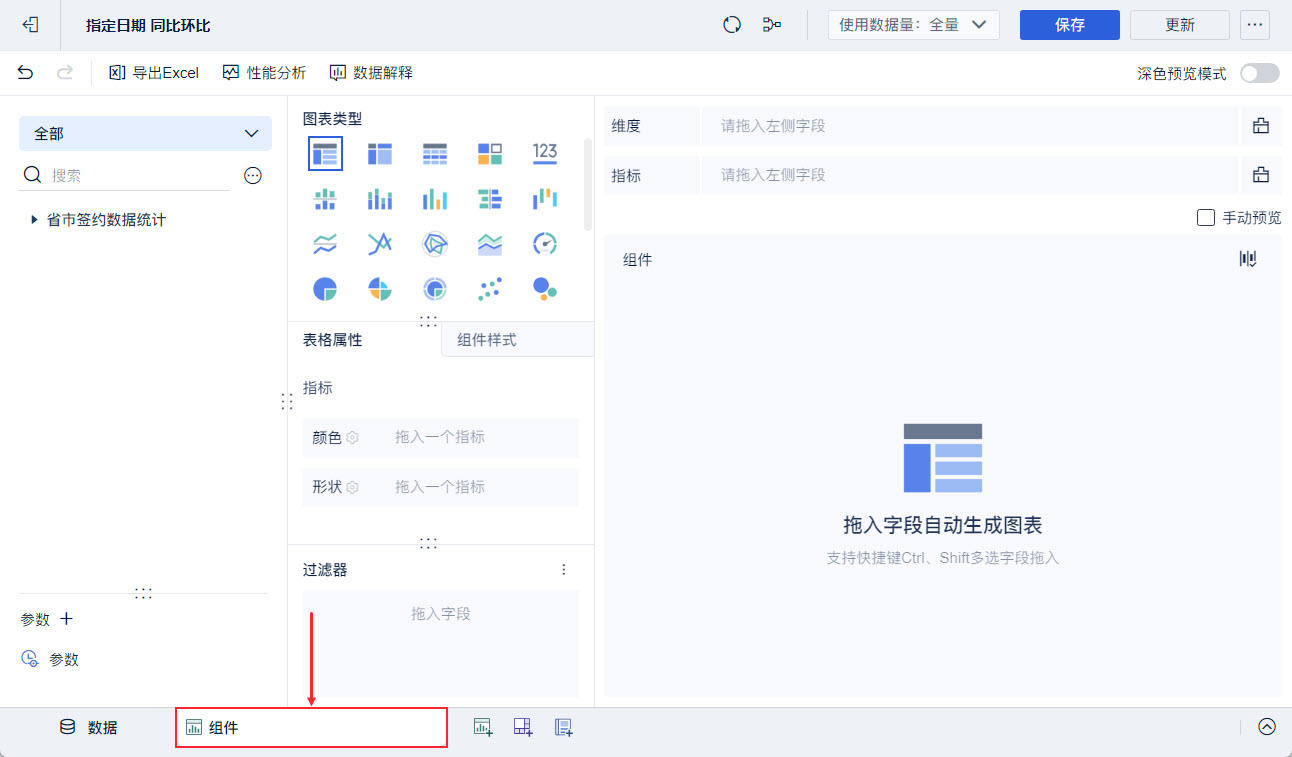Add a new parameter with plus

(x=67, y=619)
